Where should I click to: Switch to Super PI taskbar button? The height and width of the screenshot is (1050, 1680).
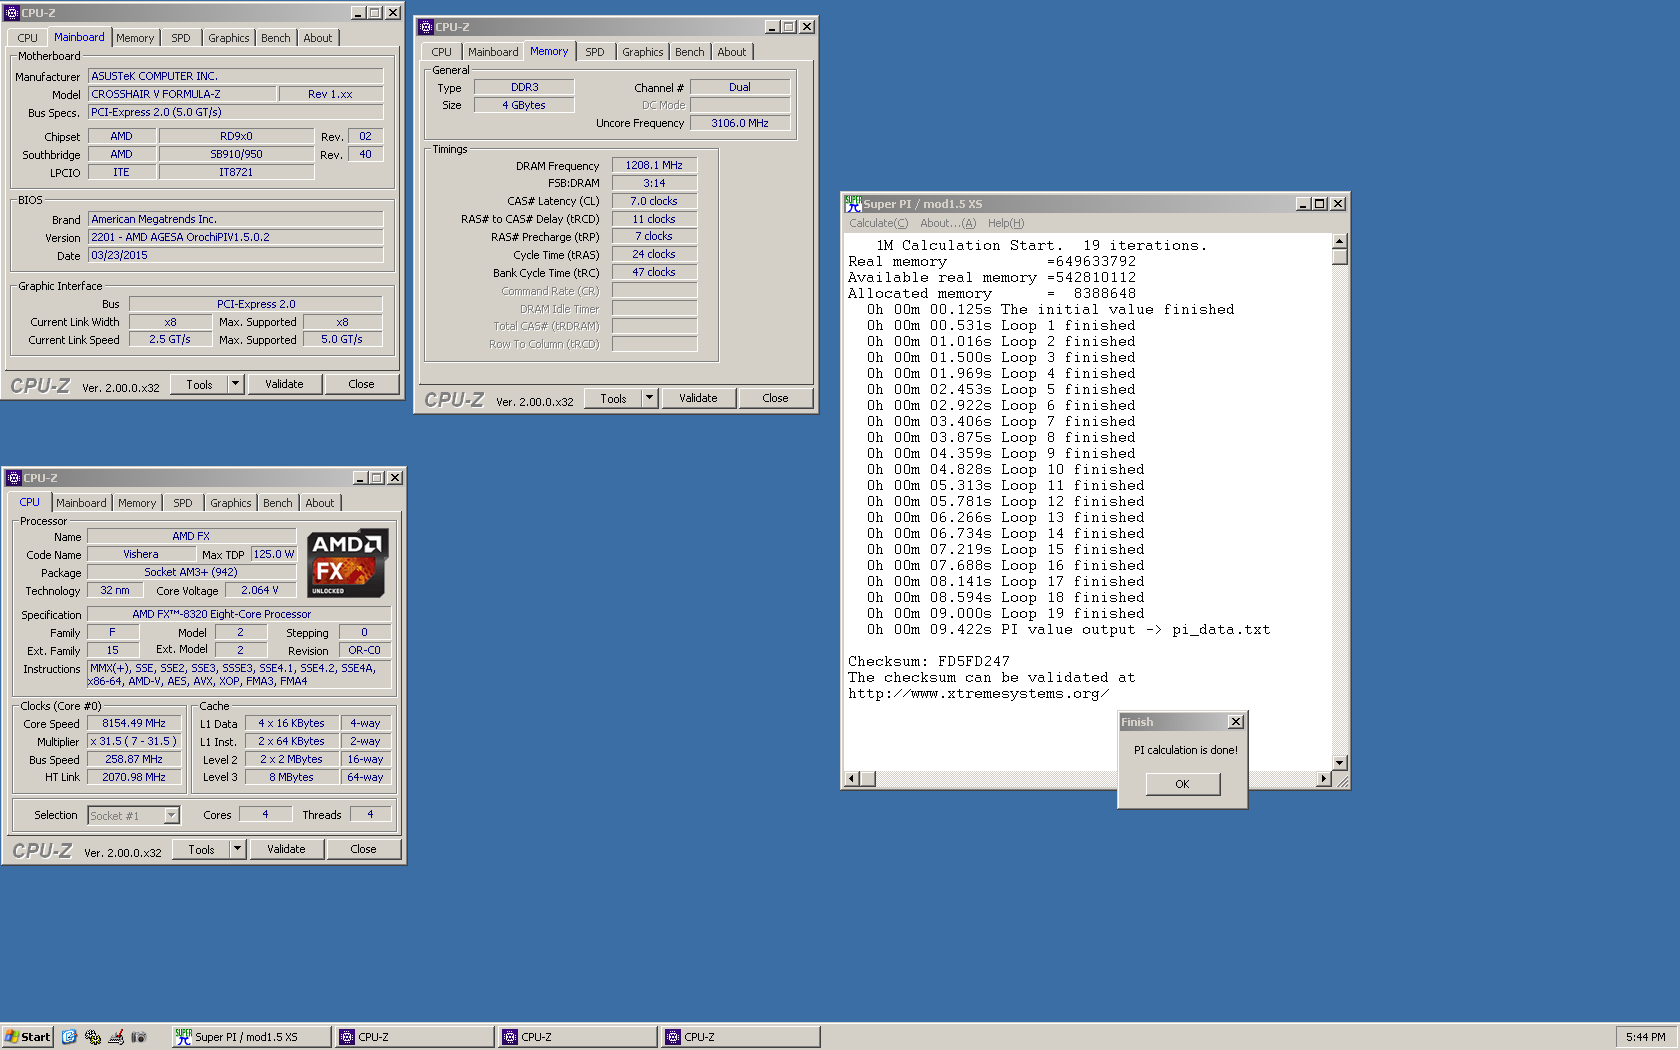pyautogui.click(x=250, y=1037)
